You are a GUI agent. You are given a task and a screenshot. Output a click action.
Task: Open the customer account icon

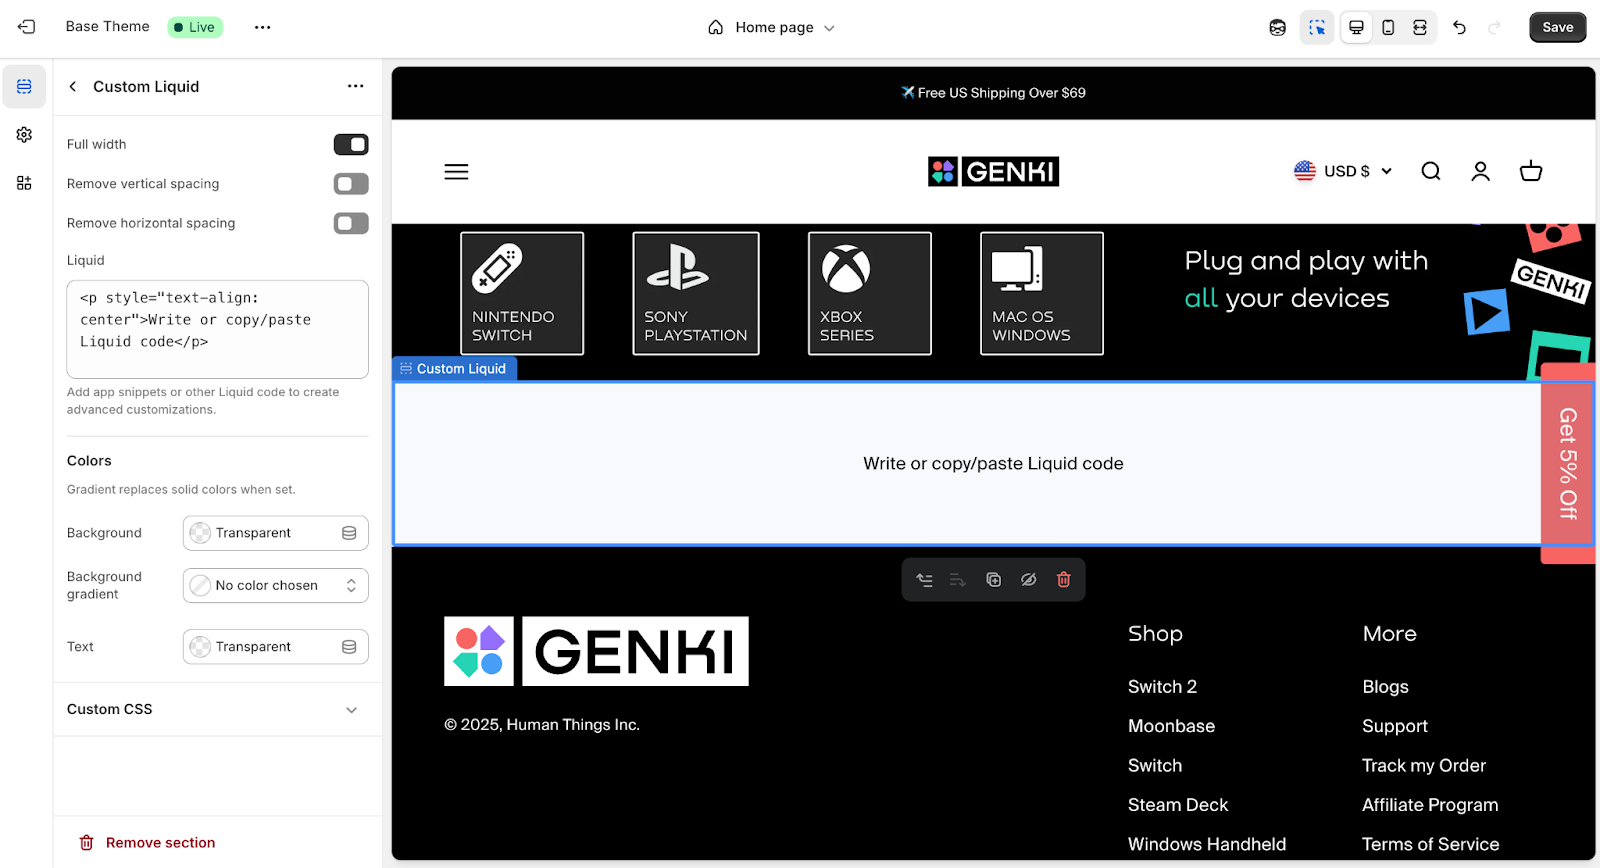1481,171
